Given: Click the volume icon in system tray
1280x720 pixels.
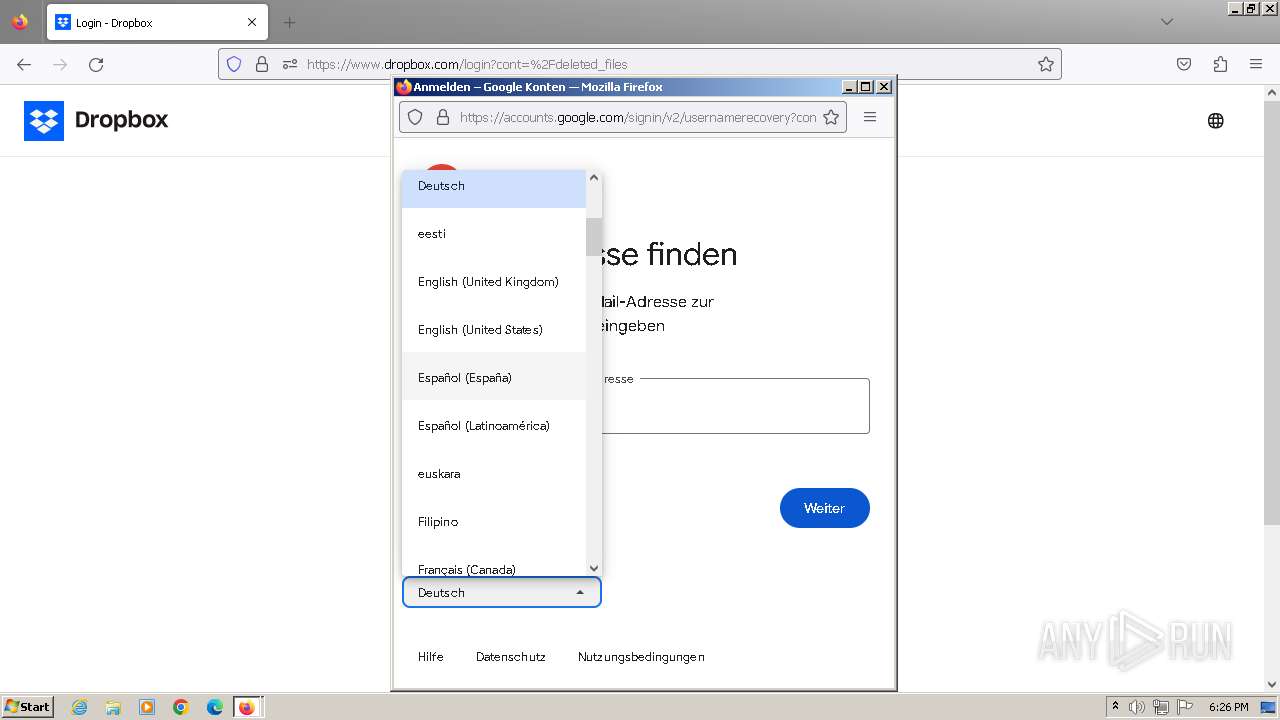Looking at the screenshot, I should [x=1137, y=707].
